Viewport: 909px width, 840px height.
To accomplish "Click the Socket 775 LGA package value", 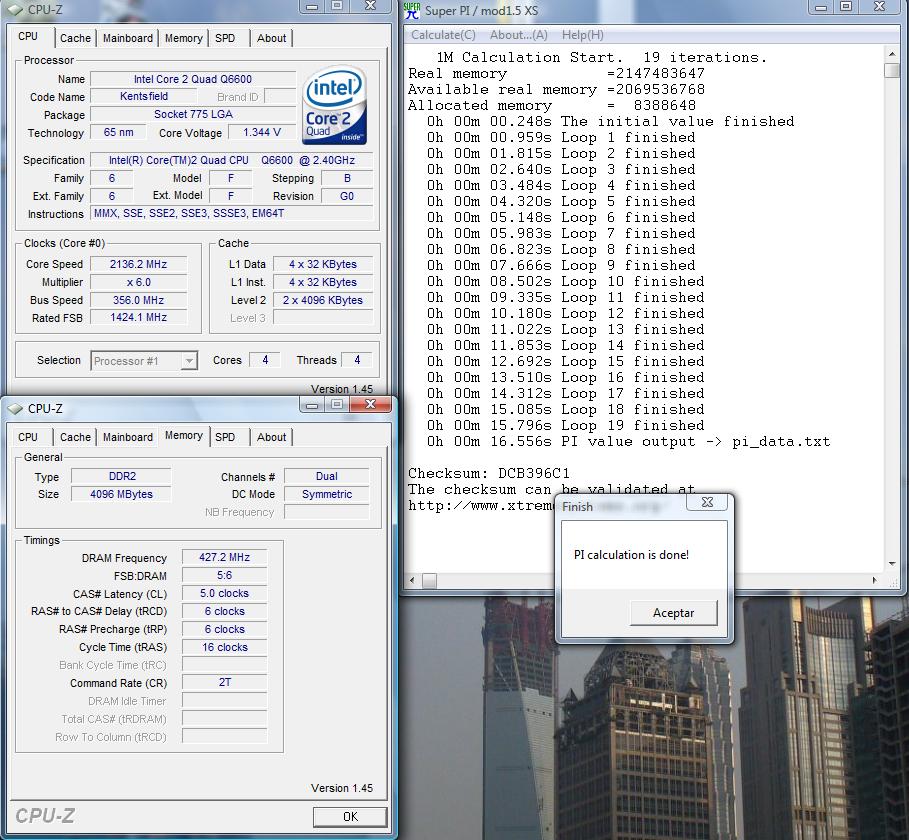I will [x=193, y=114].
